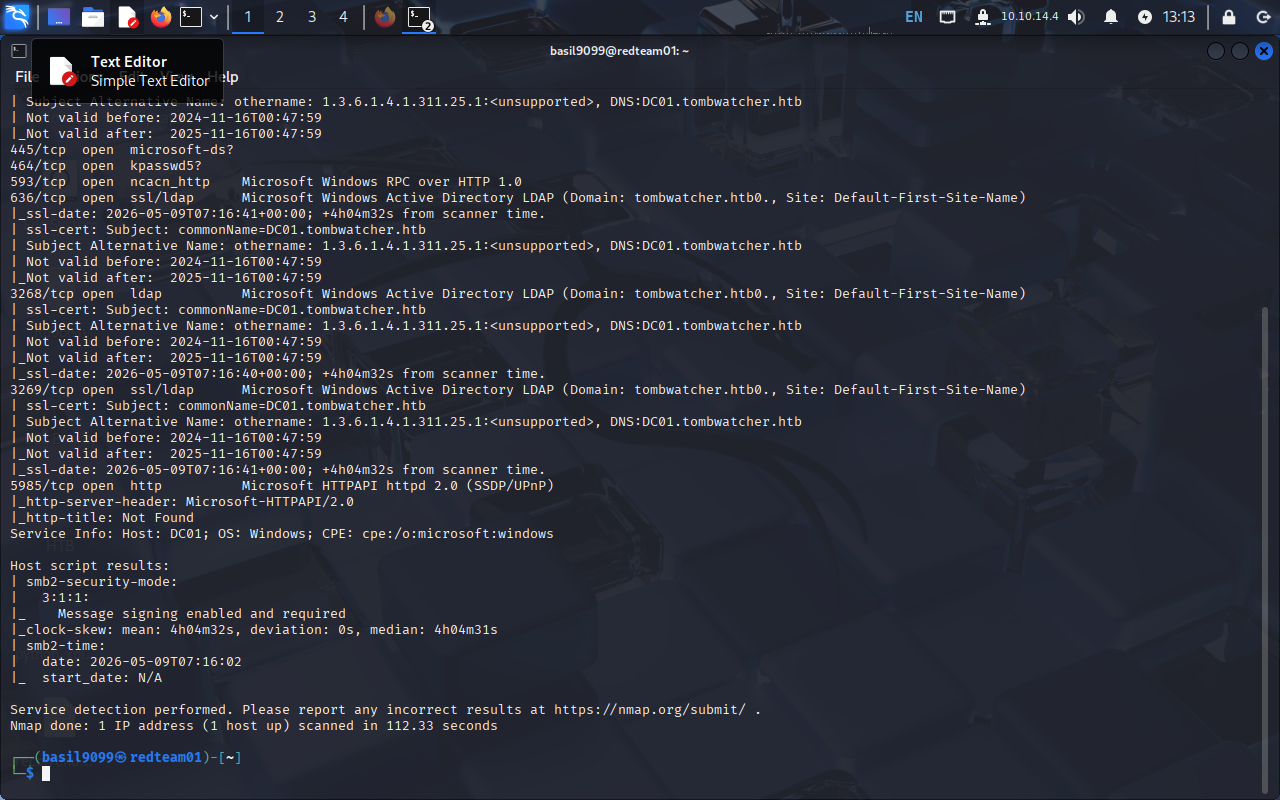Click the terminal cursor after the $ prompt

(x=46, y=774)
